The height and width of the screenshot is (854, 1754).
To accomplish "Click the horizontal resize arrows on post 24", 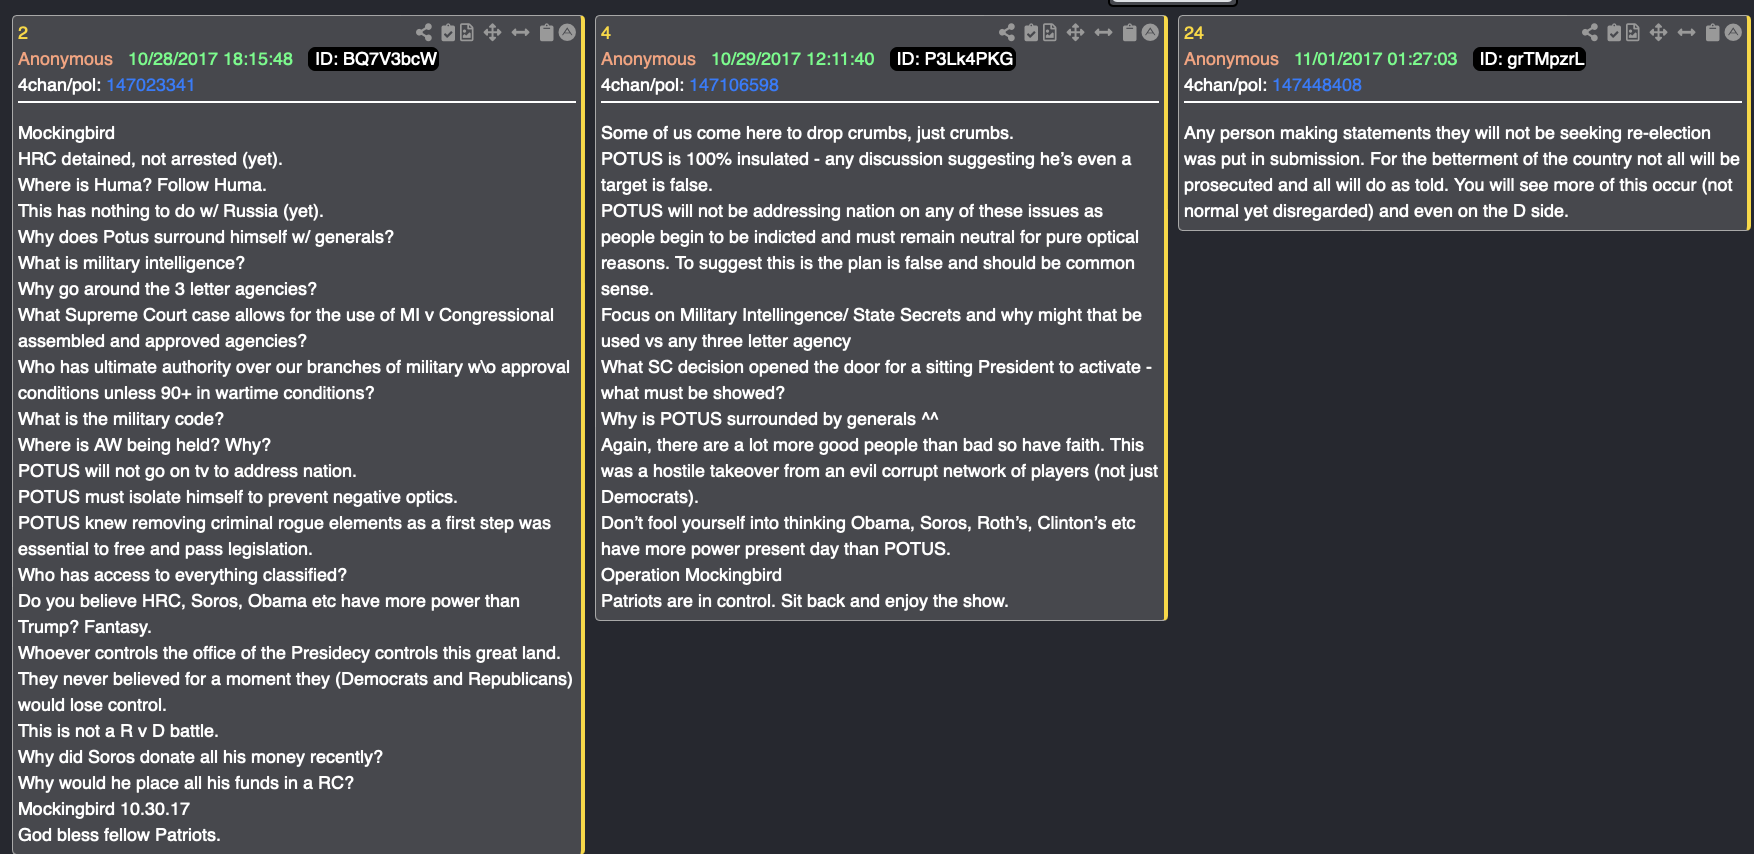I will pos(1686,32).
